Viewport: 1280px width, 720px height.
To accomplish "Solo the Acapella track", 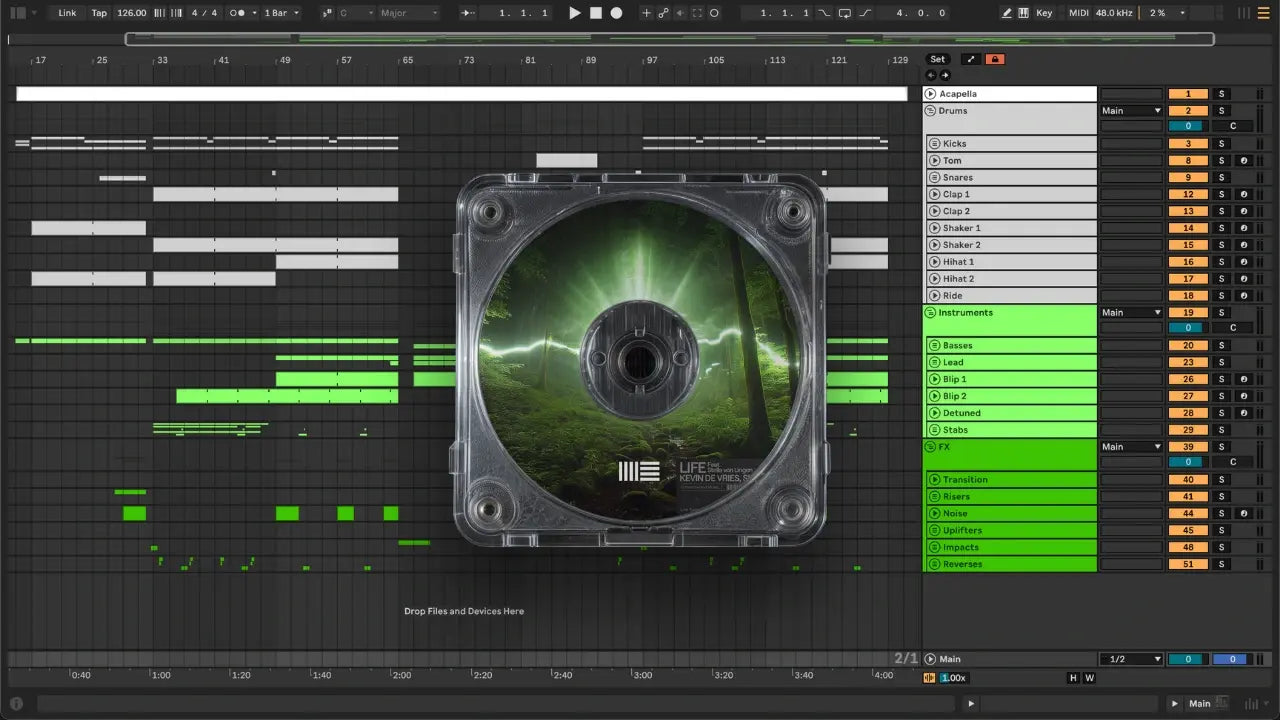I will 1220,94.
